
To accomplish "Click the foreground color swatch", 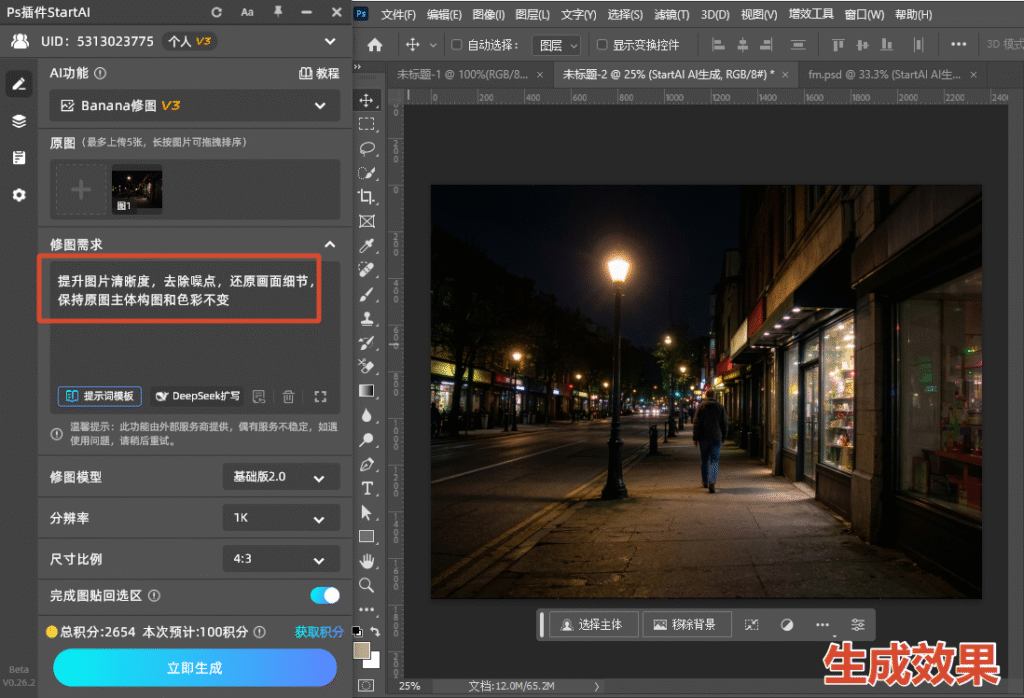I will 361,650.
